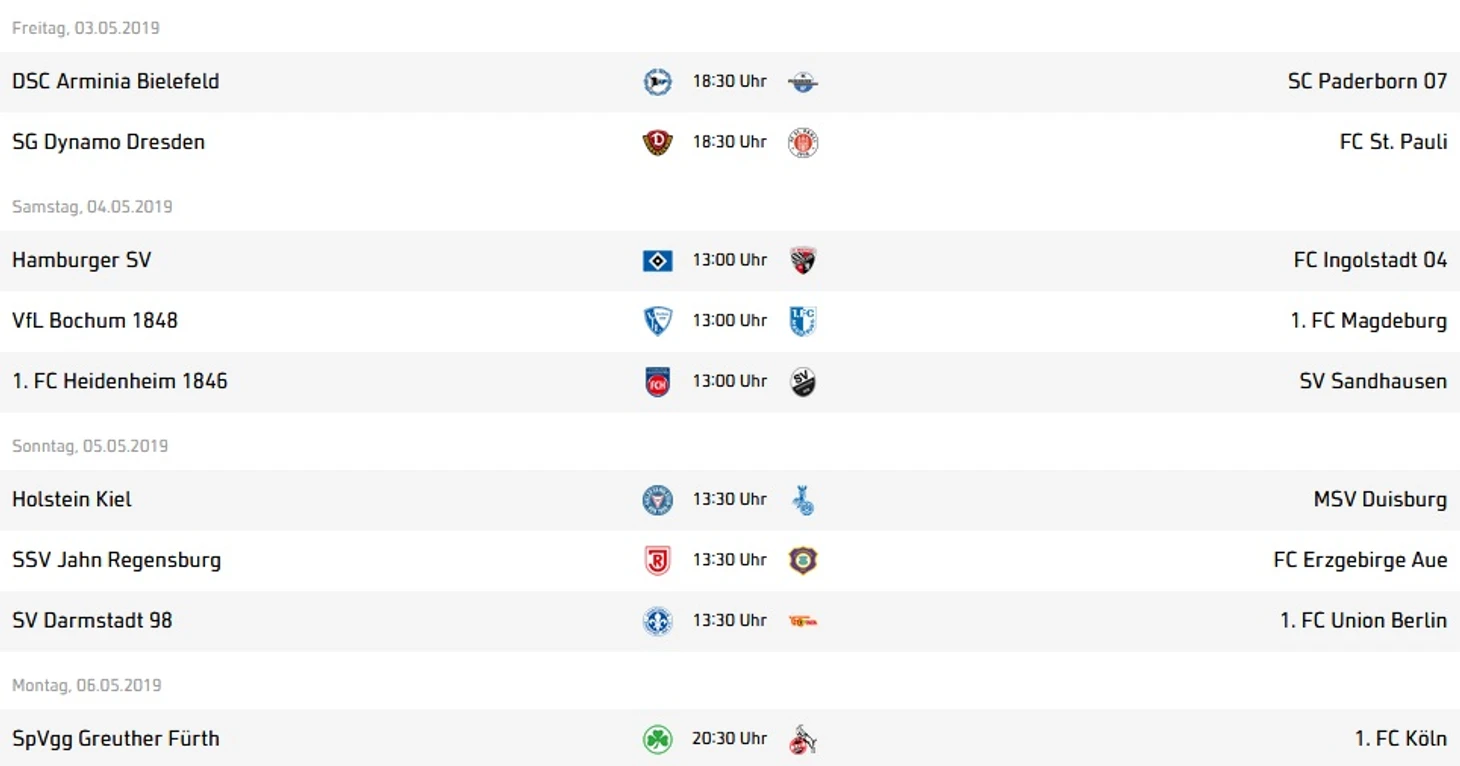1460x766 pixels.
Task: Click the SV Sandhausen round logo
Action: (x=802, y=382)
